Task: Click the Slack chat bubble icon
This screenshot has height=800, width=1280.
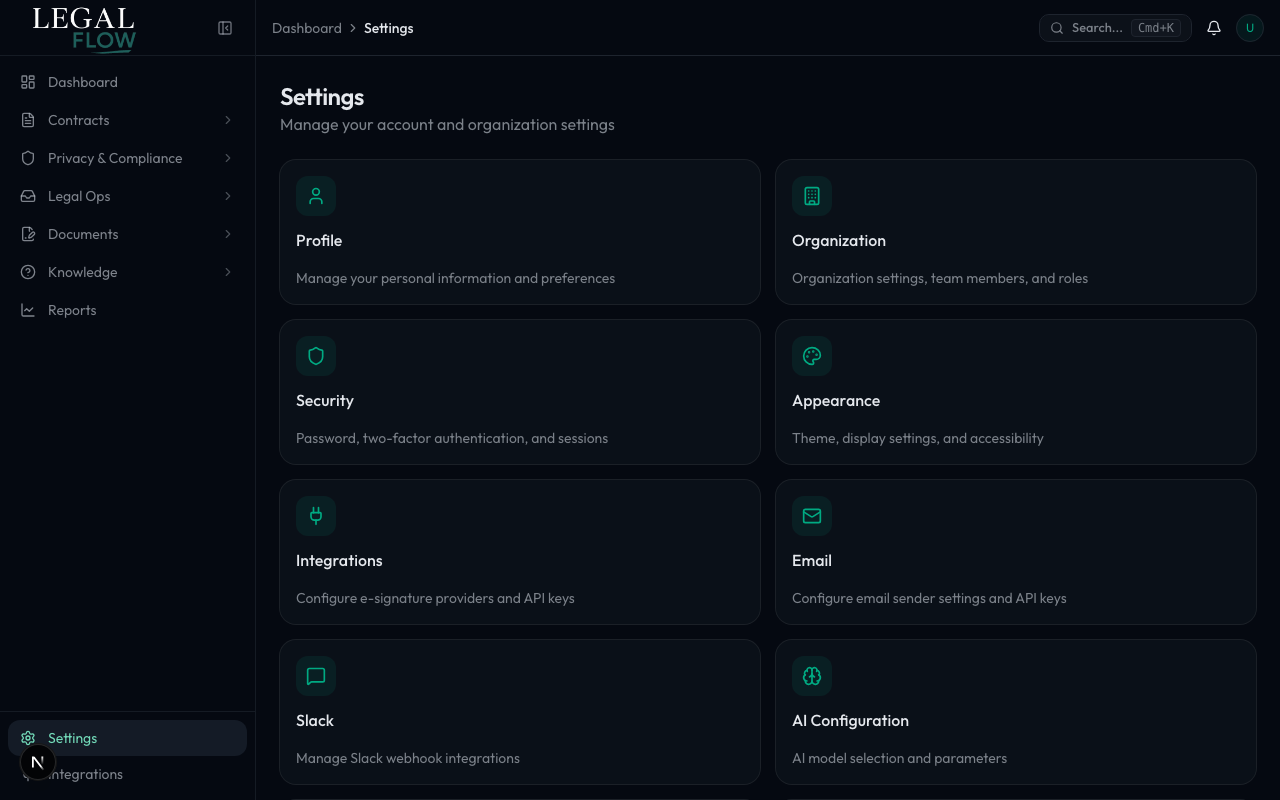Action: [x=316, y=676]
